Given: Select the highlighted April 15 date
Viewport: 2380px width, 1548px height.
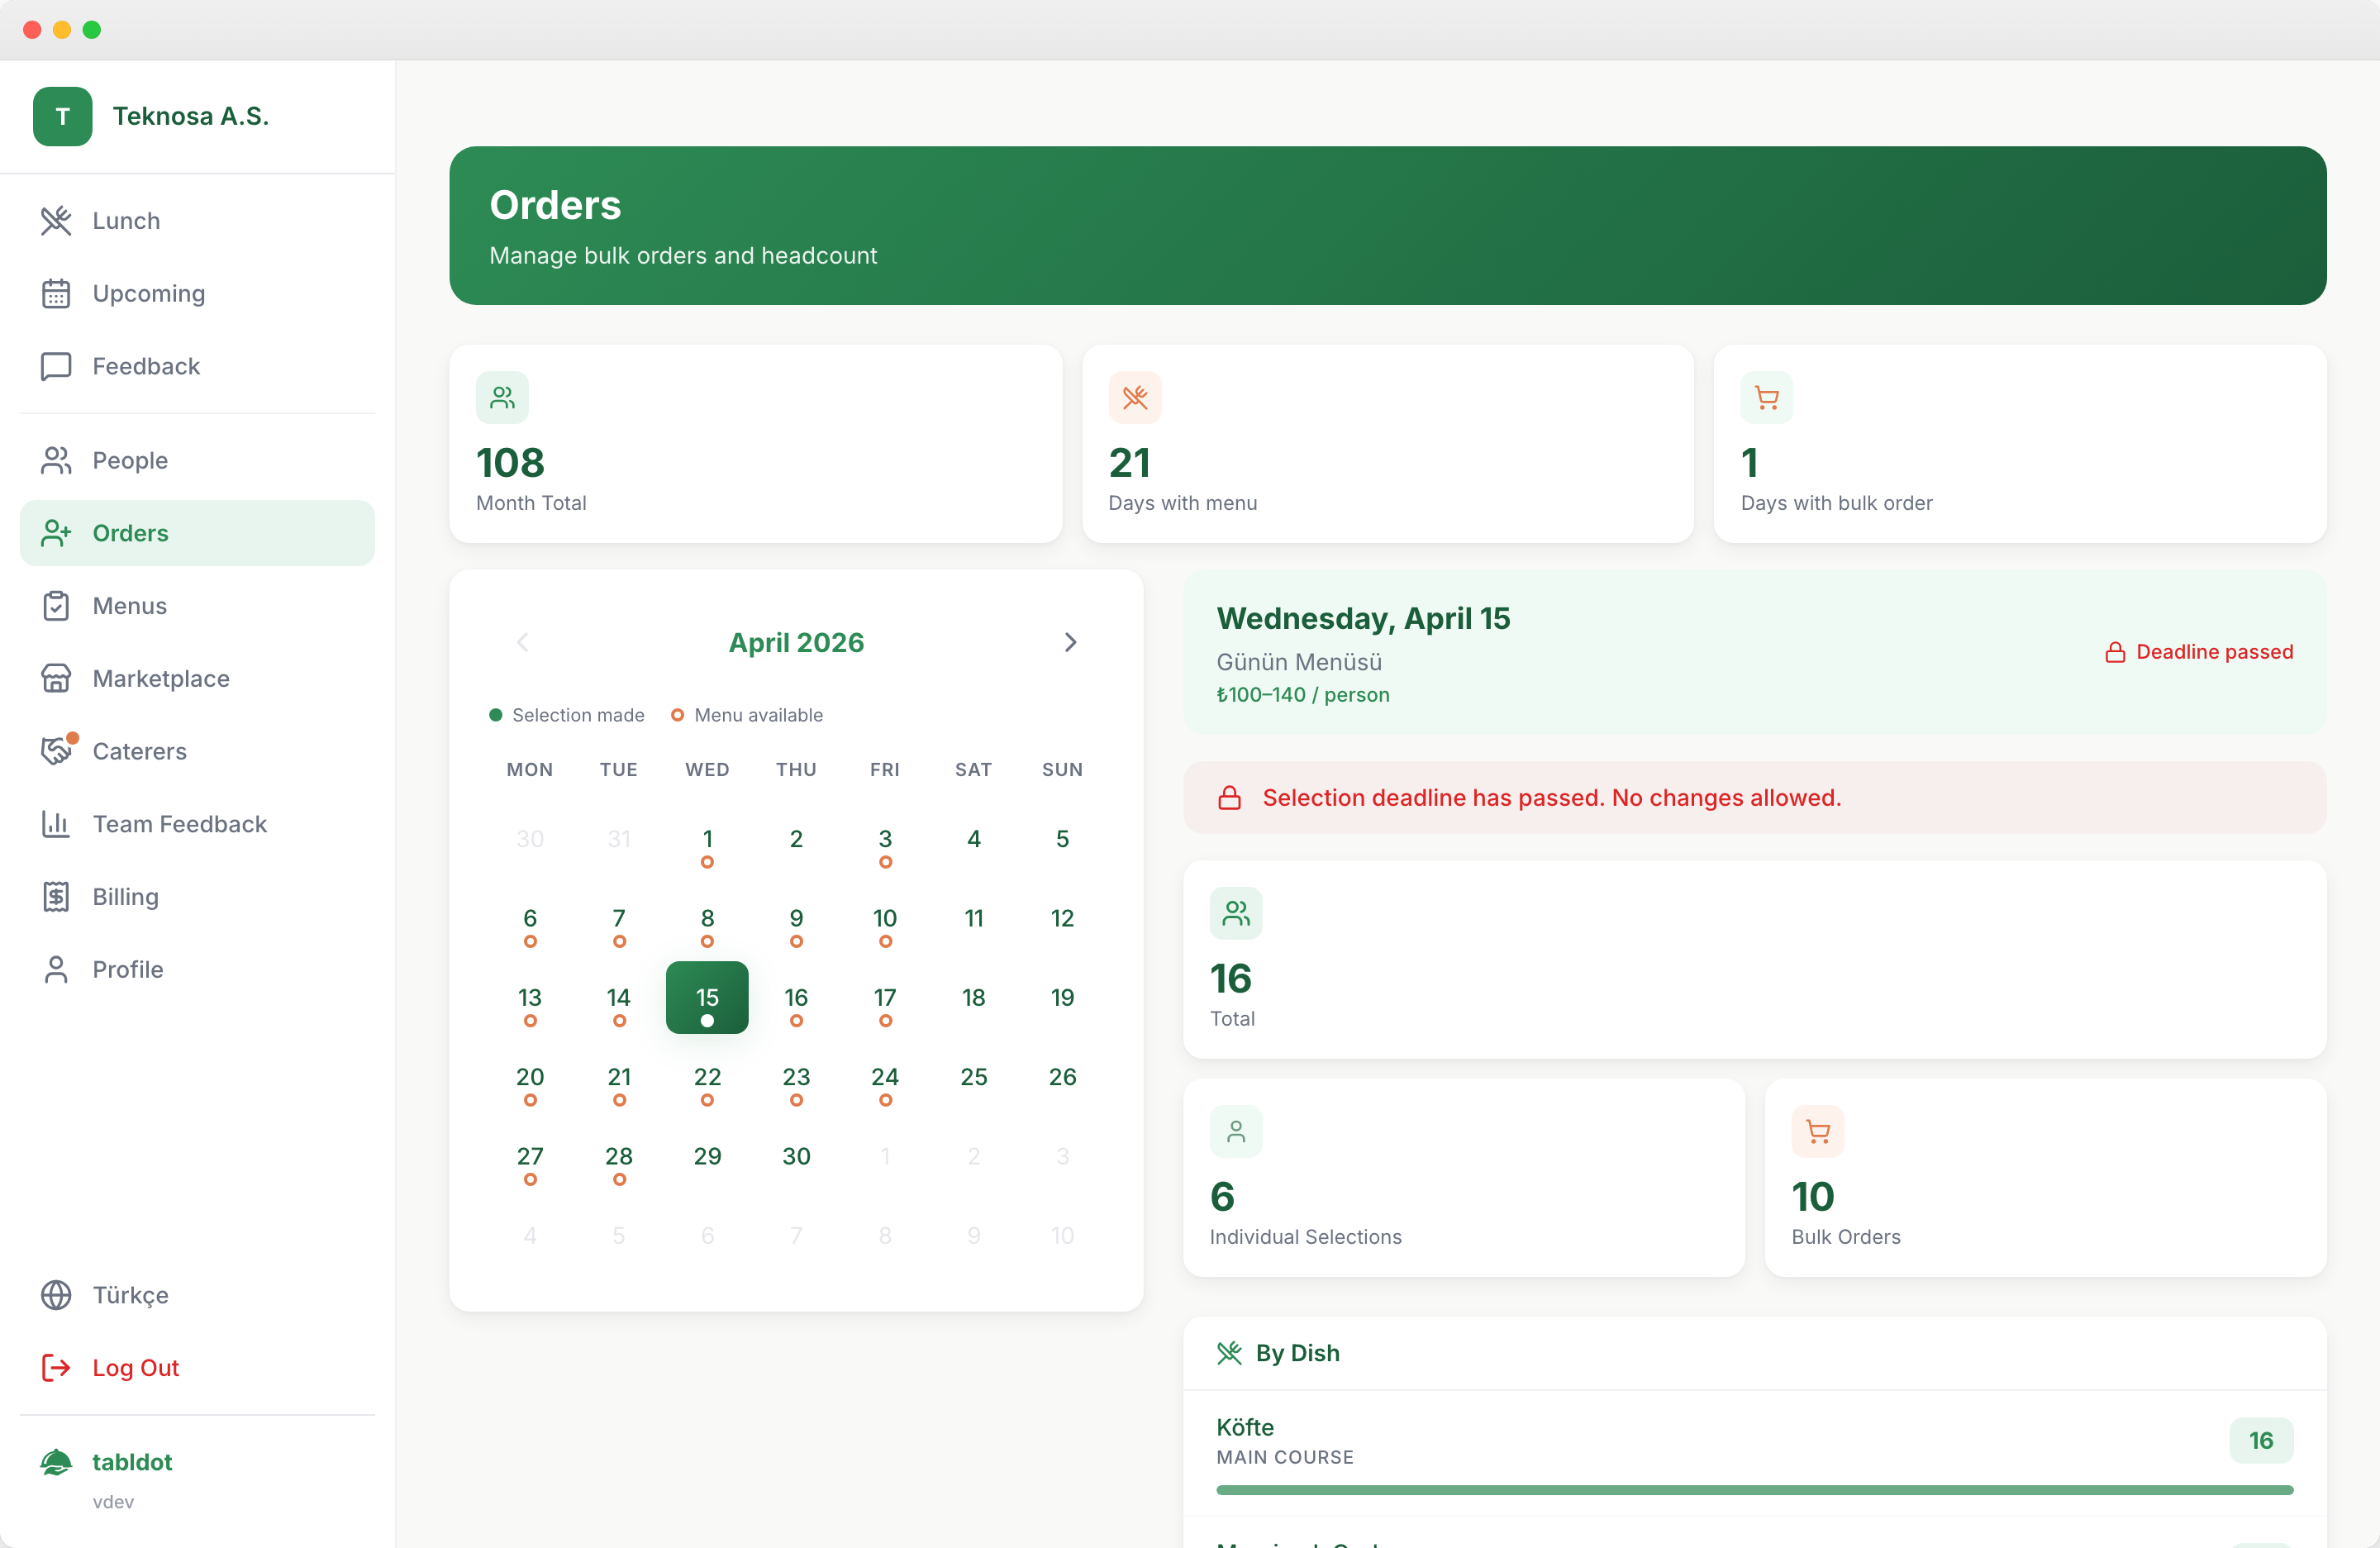Looking at the screenshot, I should coord(707,998).
